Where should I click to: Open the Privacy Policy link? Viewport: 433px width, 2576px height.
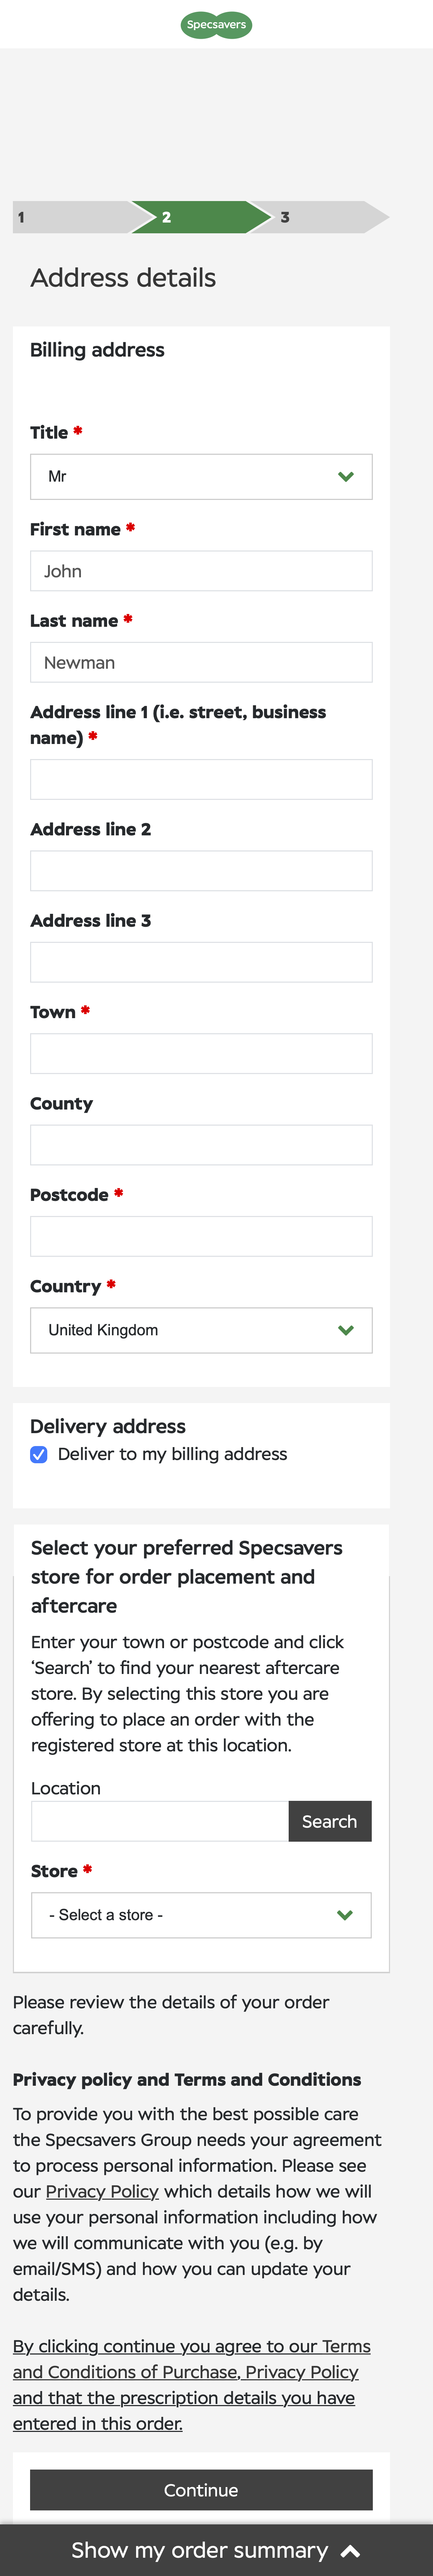(102, 2191)
